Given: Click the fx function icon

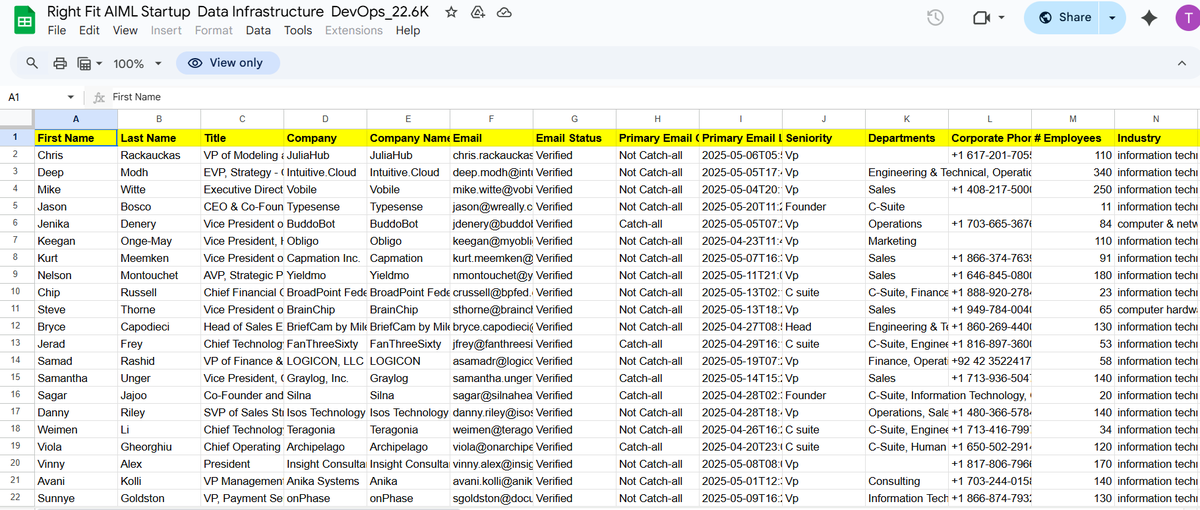Looking at the screenshot, I should pos(98,97).
